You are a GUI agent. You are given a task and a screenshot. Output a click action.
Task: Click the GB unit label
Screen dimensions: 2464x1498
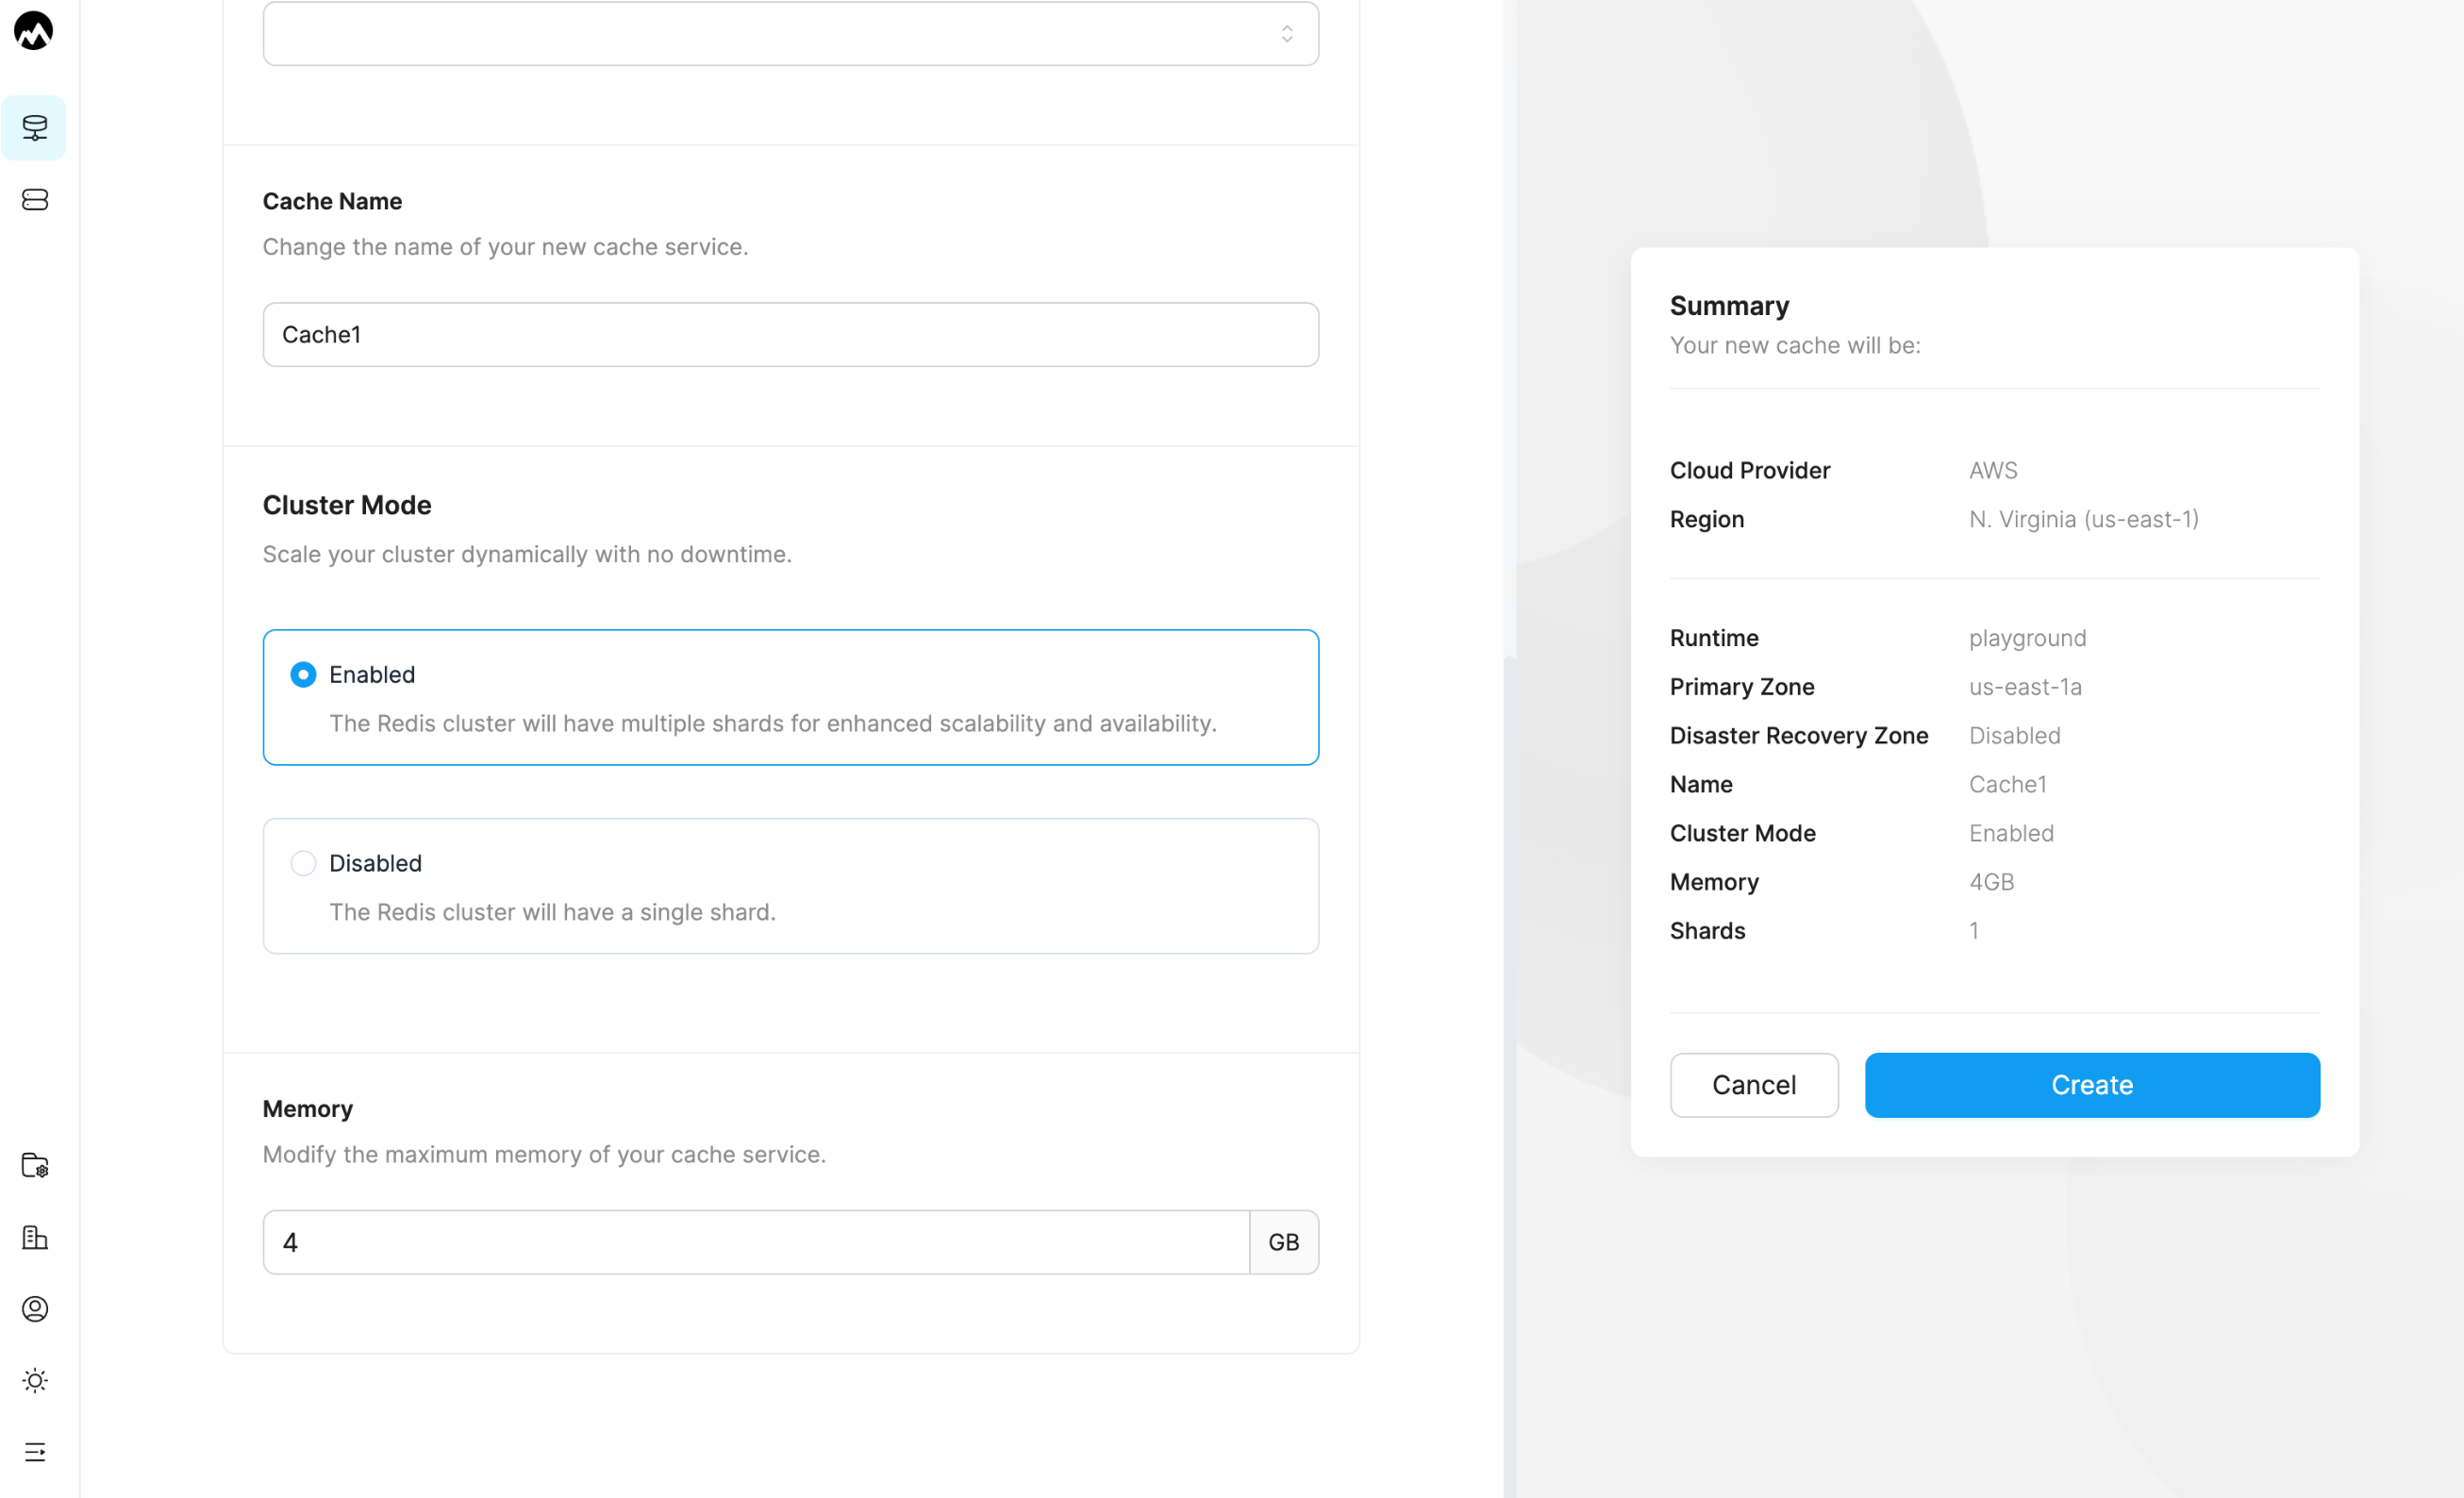[x=1284, y=1242]
